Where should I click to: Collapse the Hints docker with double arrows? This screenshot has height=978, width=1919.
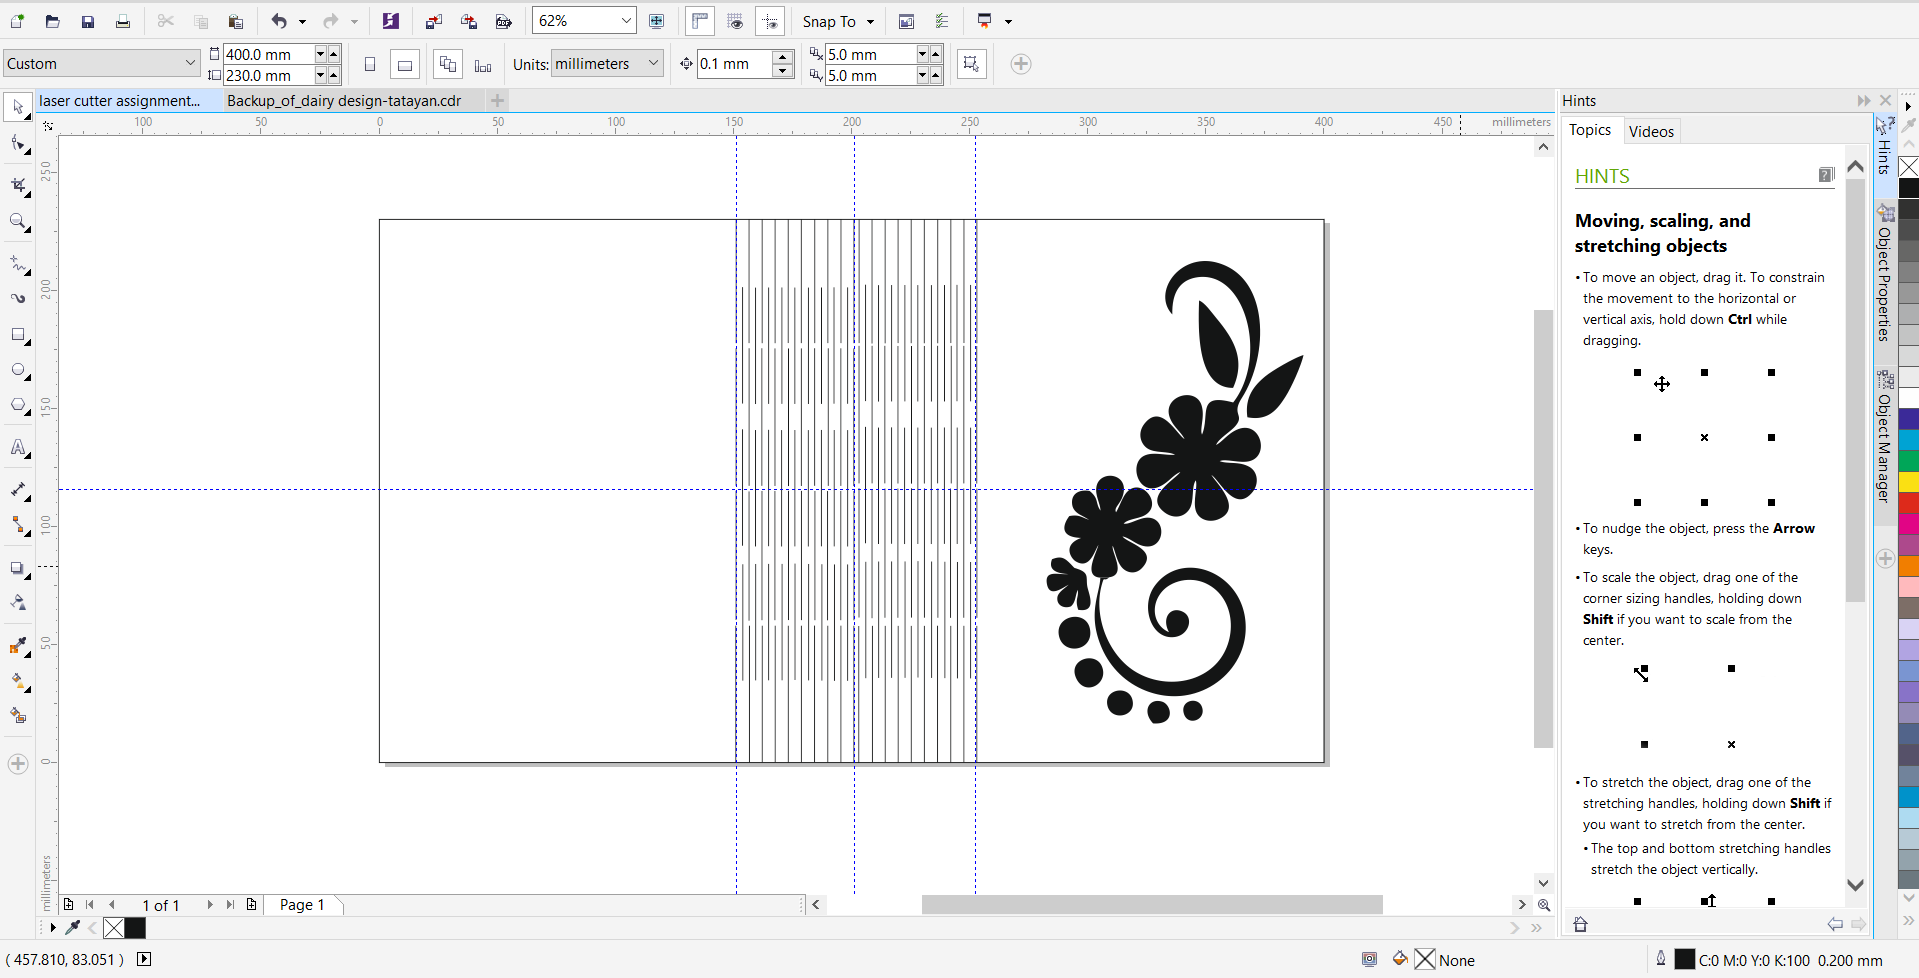(x=1864, y=101)
